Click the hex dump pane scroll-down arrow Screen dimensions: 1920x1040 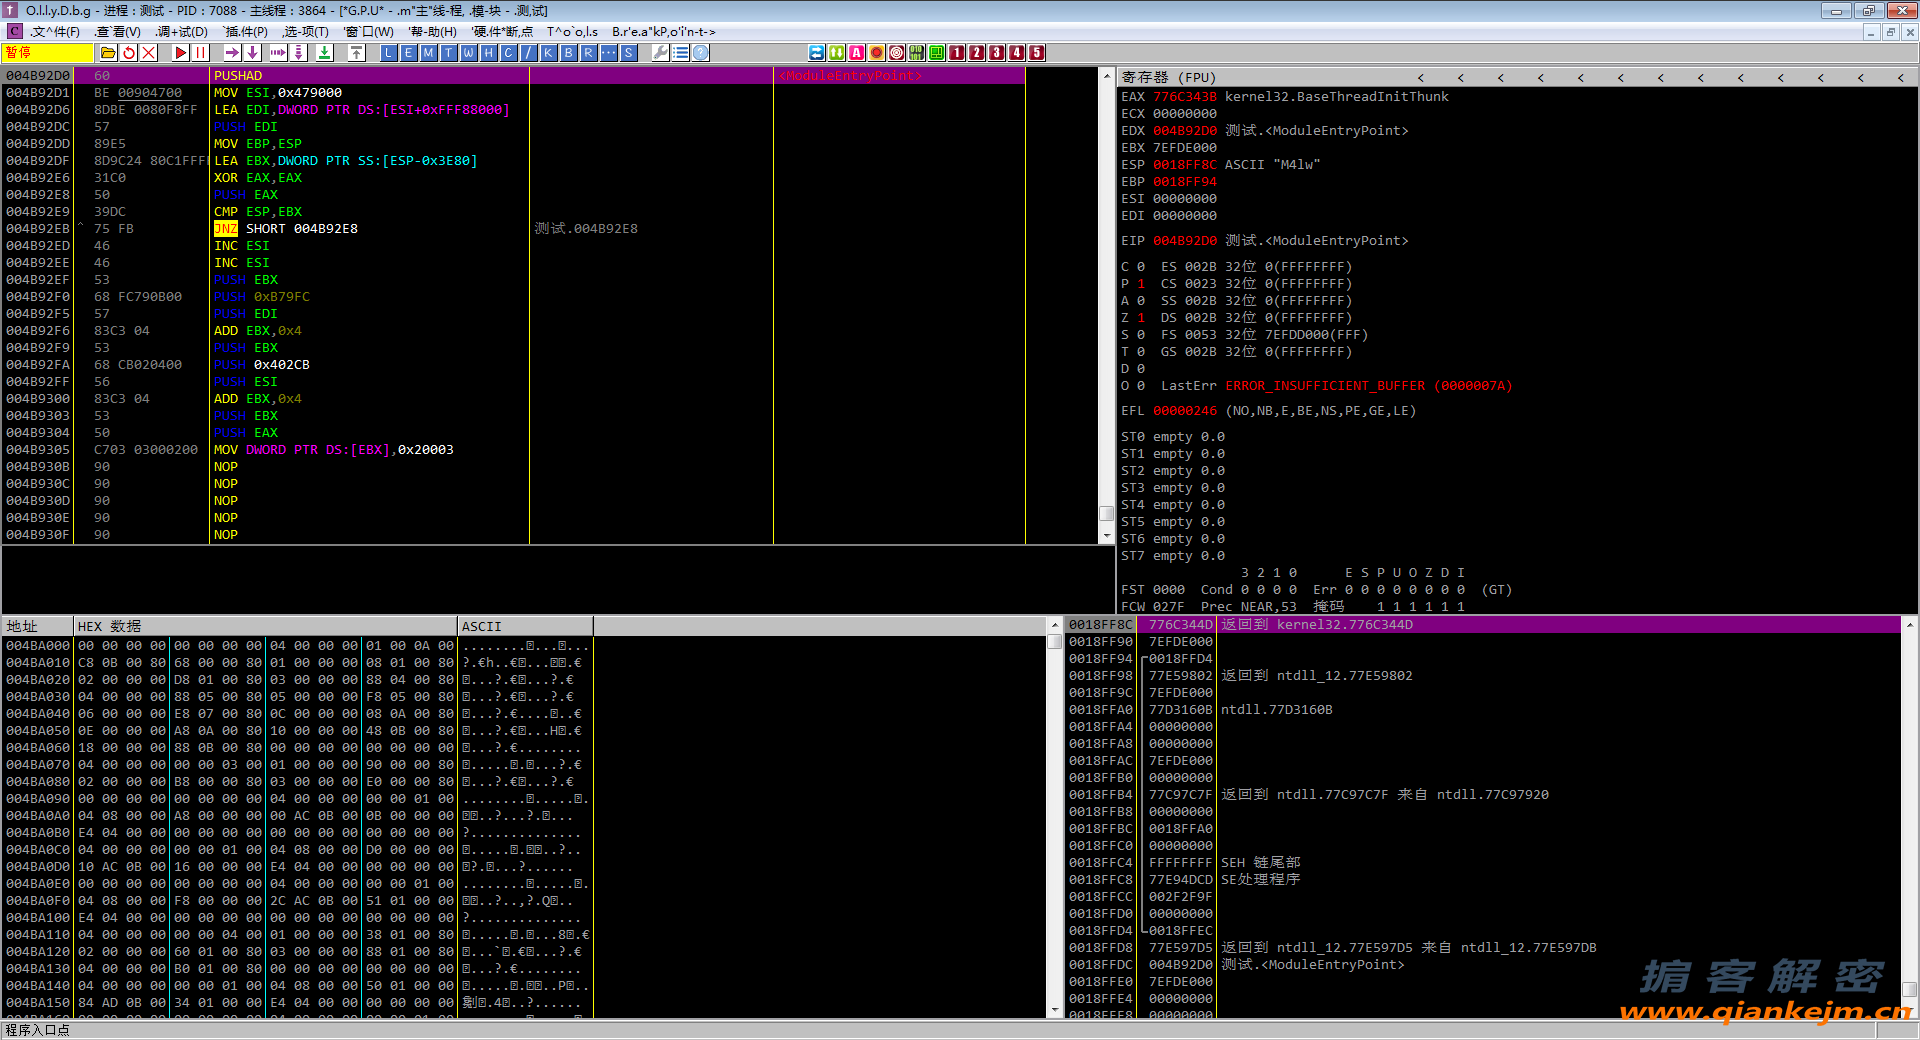pos(1054,1011)
